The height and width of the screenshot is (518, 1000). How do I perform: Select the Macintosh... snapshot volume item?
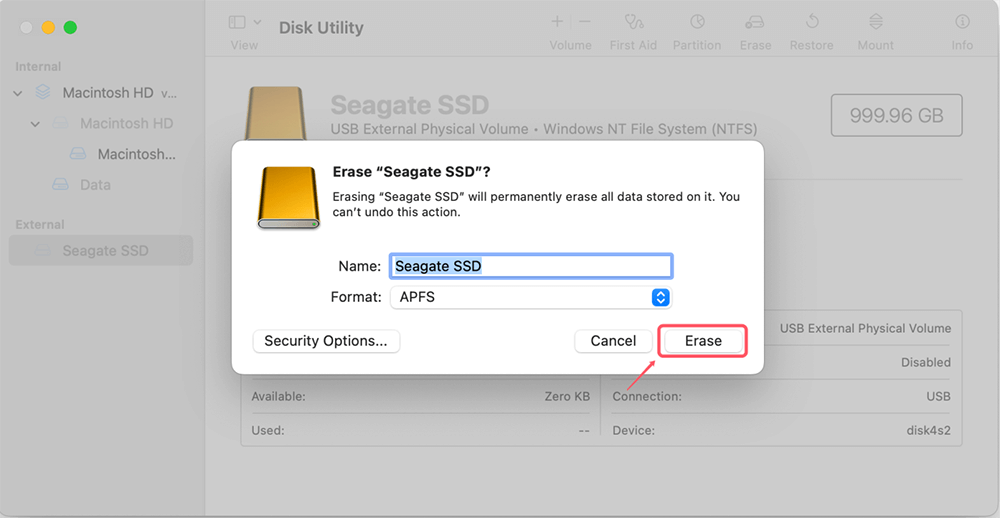[x=136, y=154]
